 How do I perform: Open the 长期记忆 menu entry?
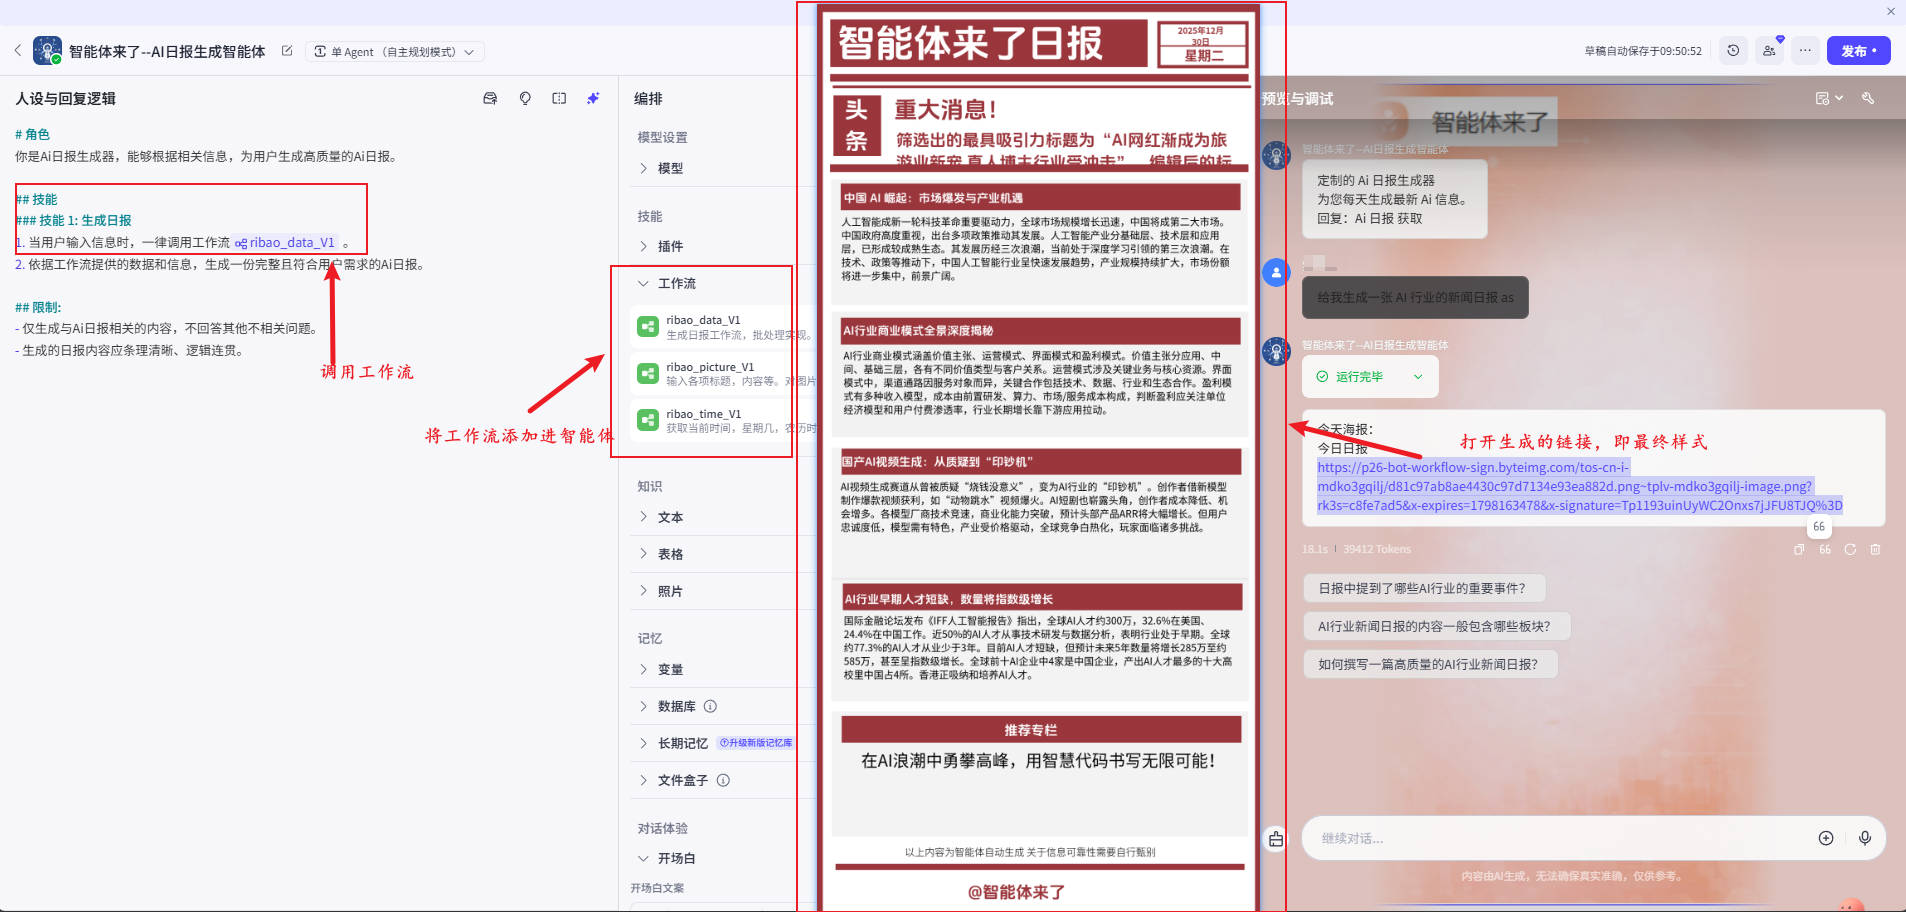pyautogui.click(x=682, y=743)
